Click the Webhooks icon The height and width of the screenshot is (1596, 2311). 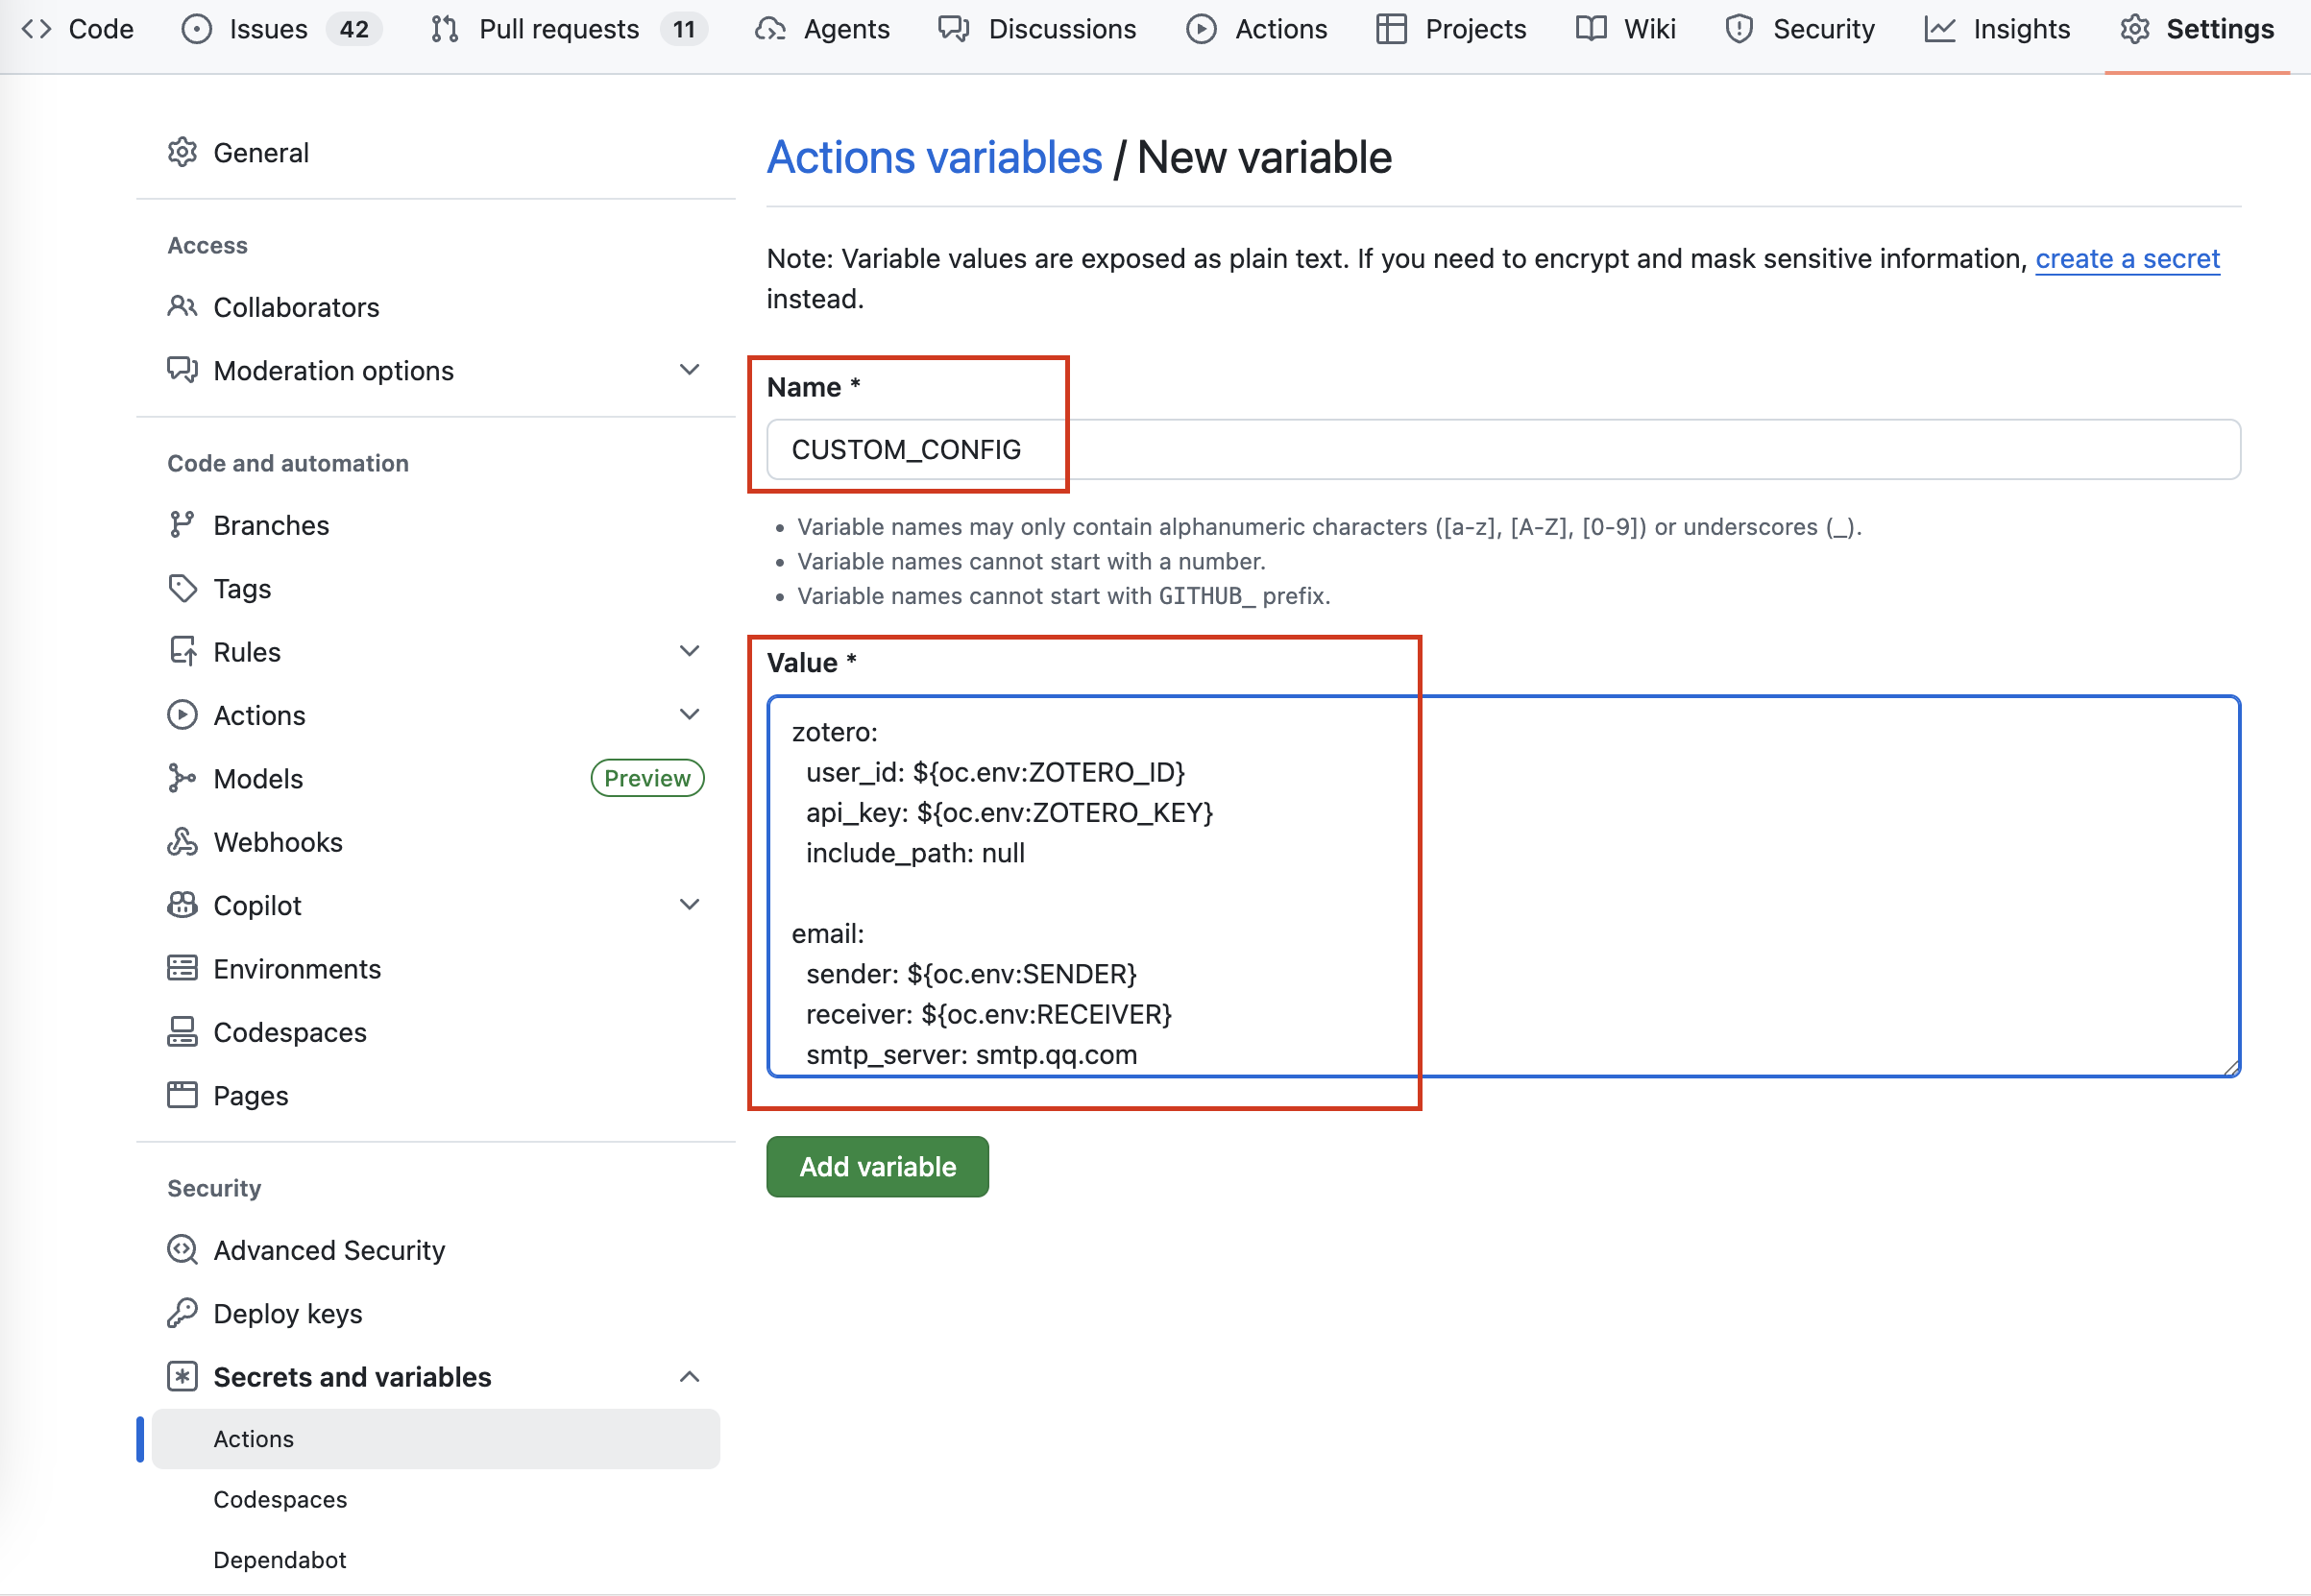[182, 841]
